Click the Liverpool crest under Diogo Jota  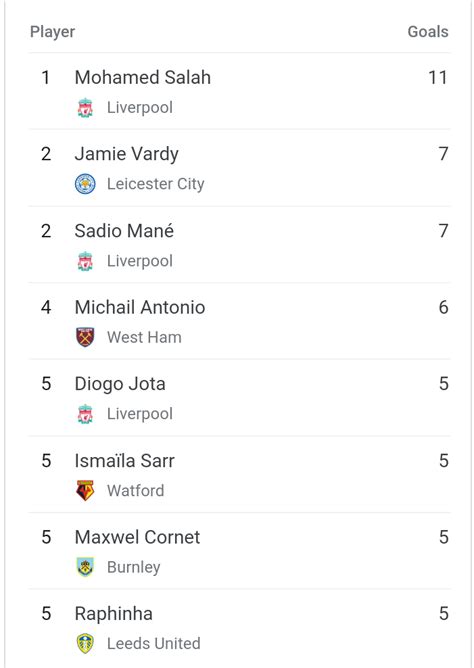coord(85,414)
